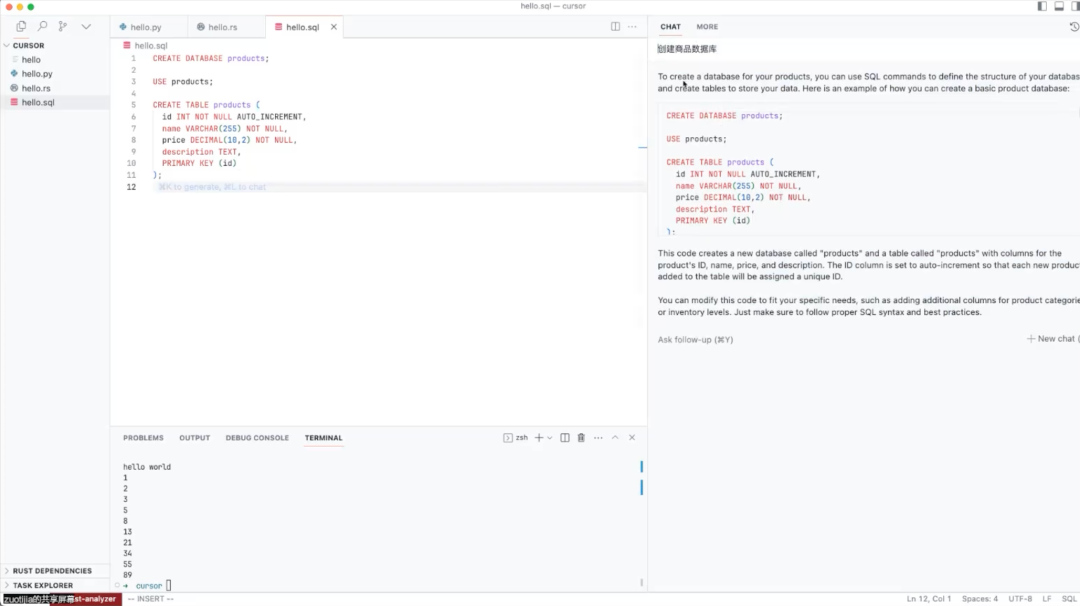The height and width of the screenshot is (606, 1080).
Task: Open chat history clock icon
Action: (x=1074, y=26)
